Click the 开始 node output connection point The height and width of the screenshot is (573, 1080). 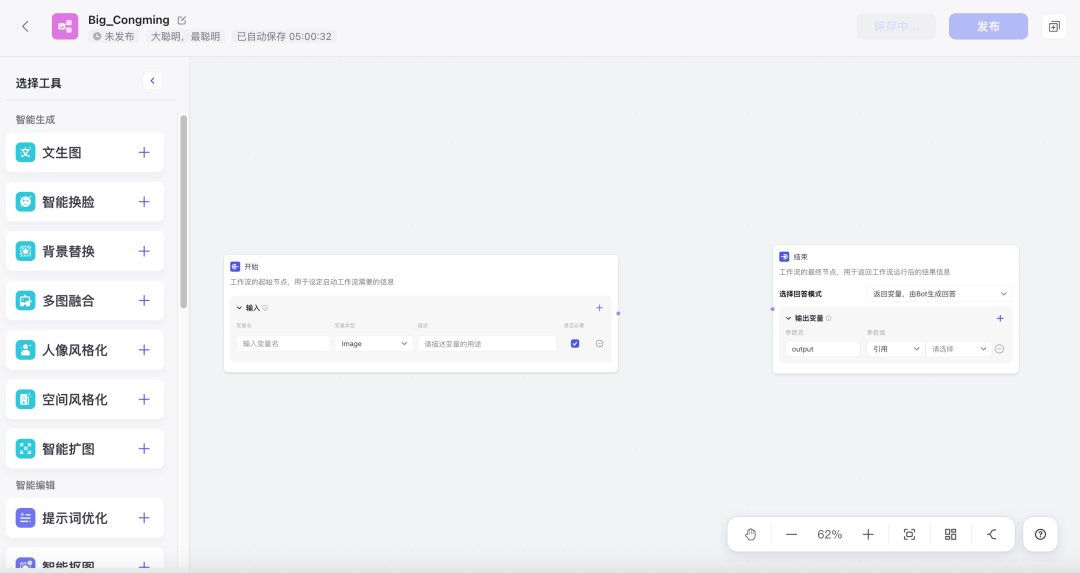click(x=618, y=313)
